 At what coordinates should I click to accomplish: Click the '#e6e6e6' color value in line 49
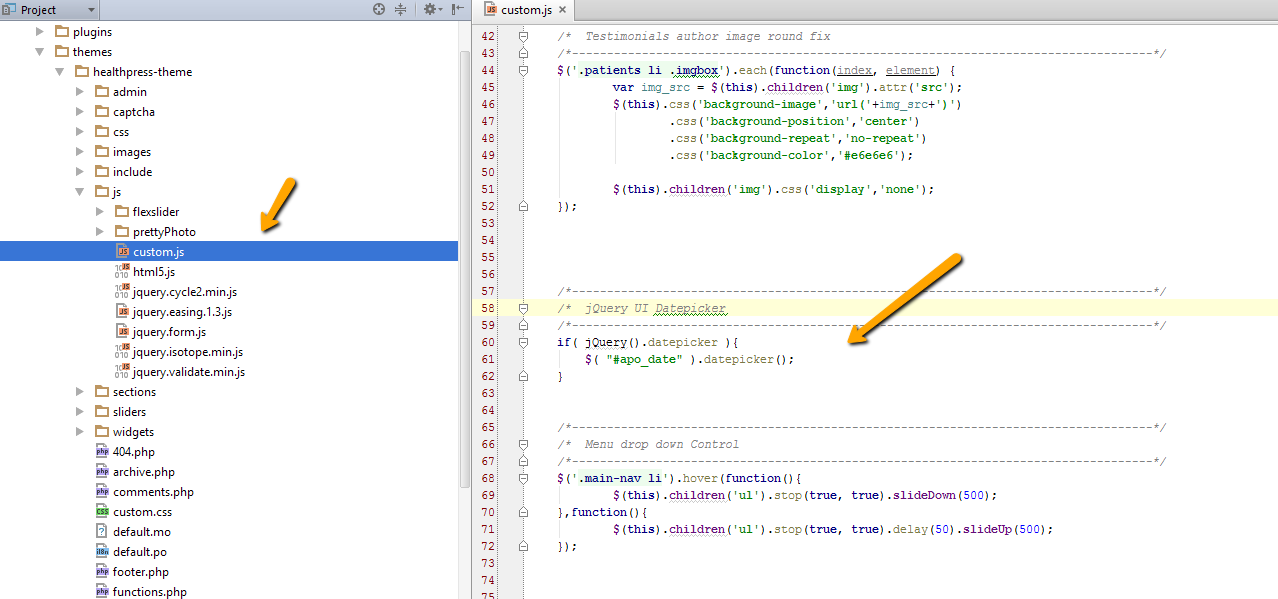pos(870,155)
